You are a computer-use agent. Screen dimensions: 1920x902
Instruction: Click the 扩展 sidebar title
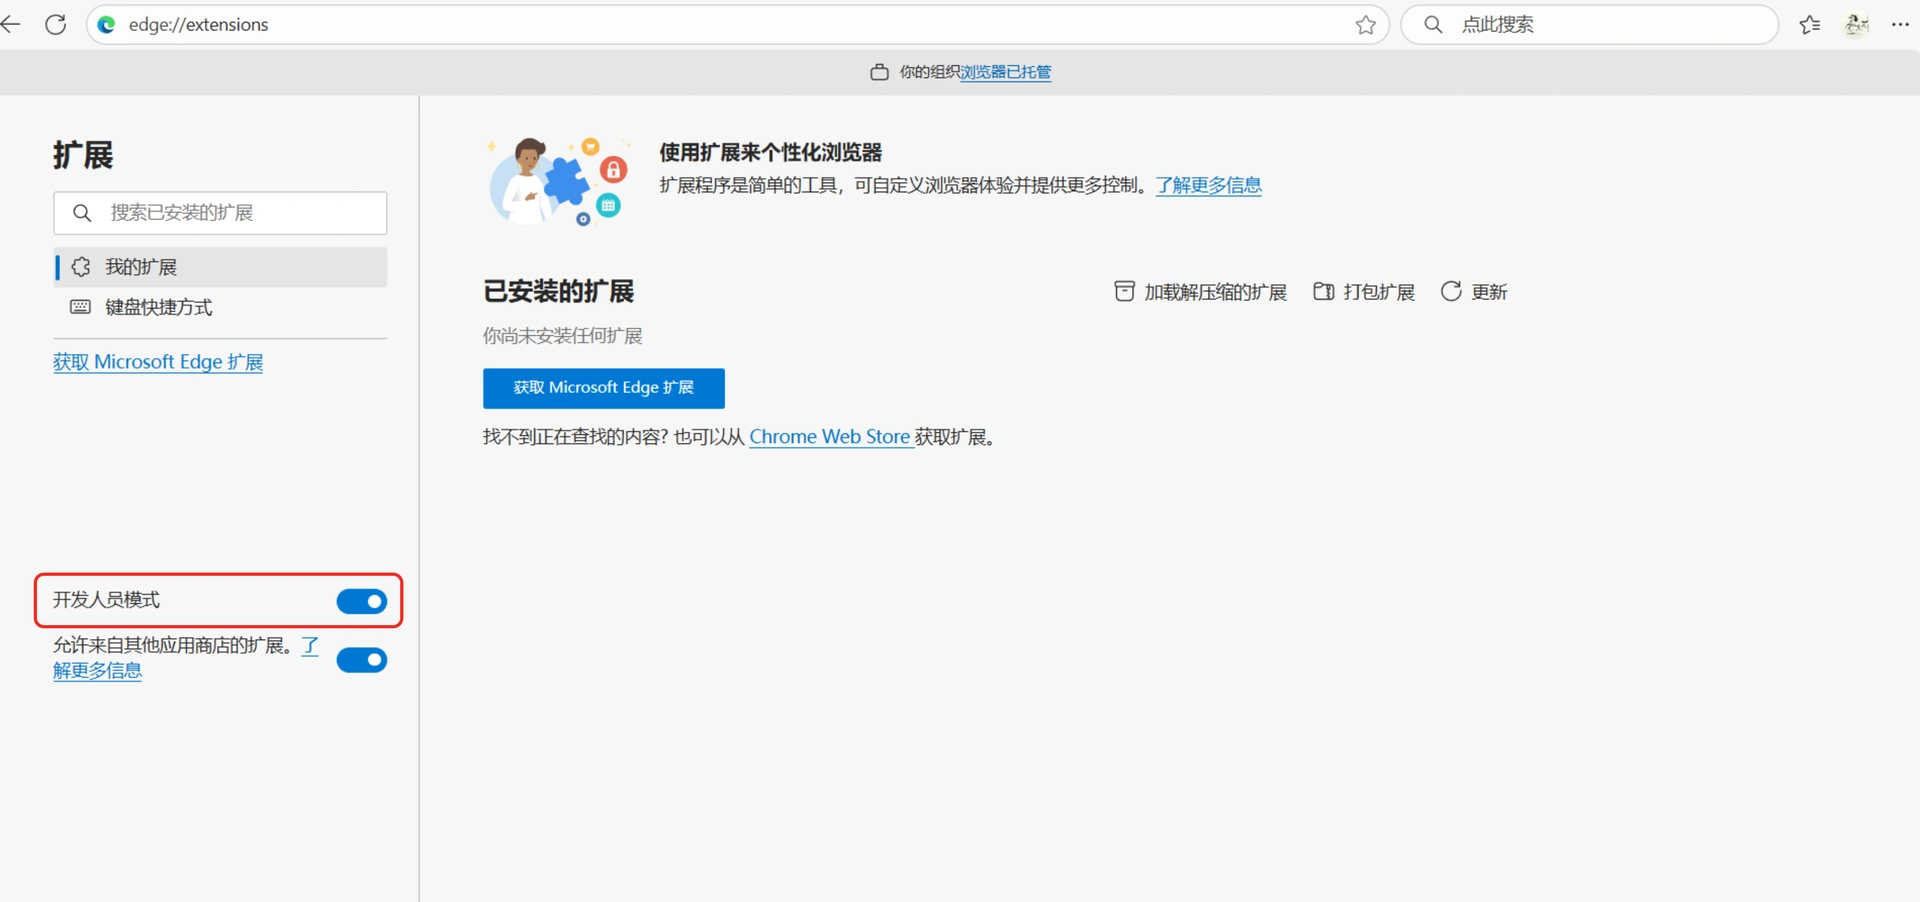pyautogui.click(x=83, y=155)
